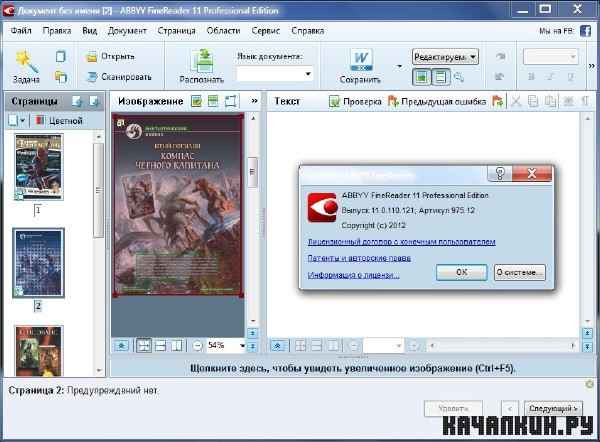The height and width of the screenshot is (442, 600).
Task: Toggle horizontal split view in Изображение pane
Action: click(160, 346)
